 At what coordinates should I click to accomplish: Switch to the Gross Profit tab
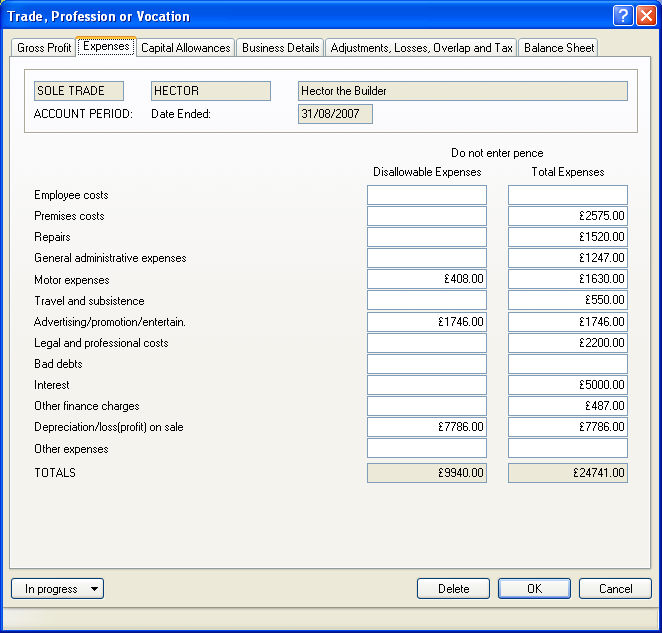(44, 48)
